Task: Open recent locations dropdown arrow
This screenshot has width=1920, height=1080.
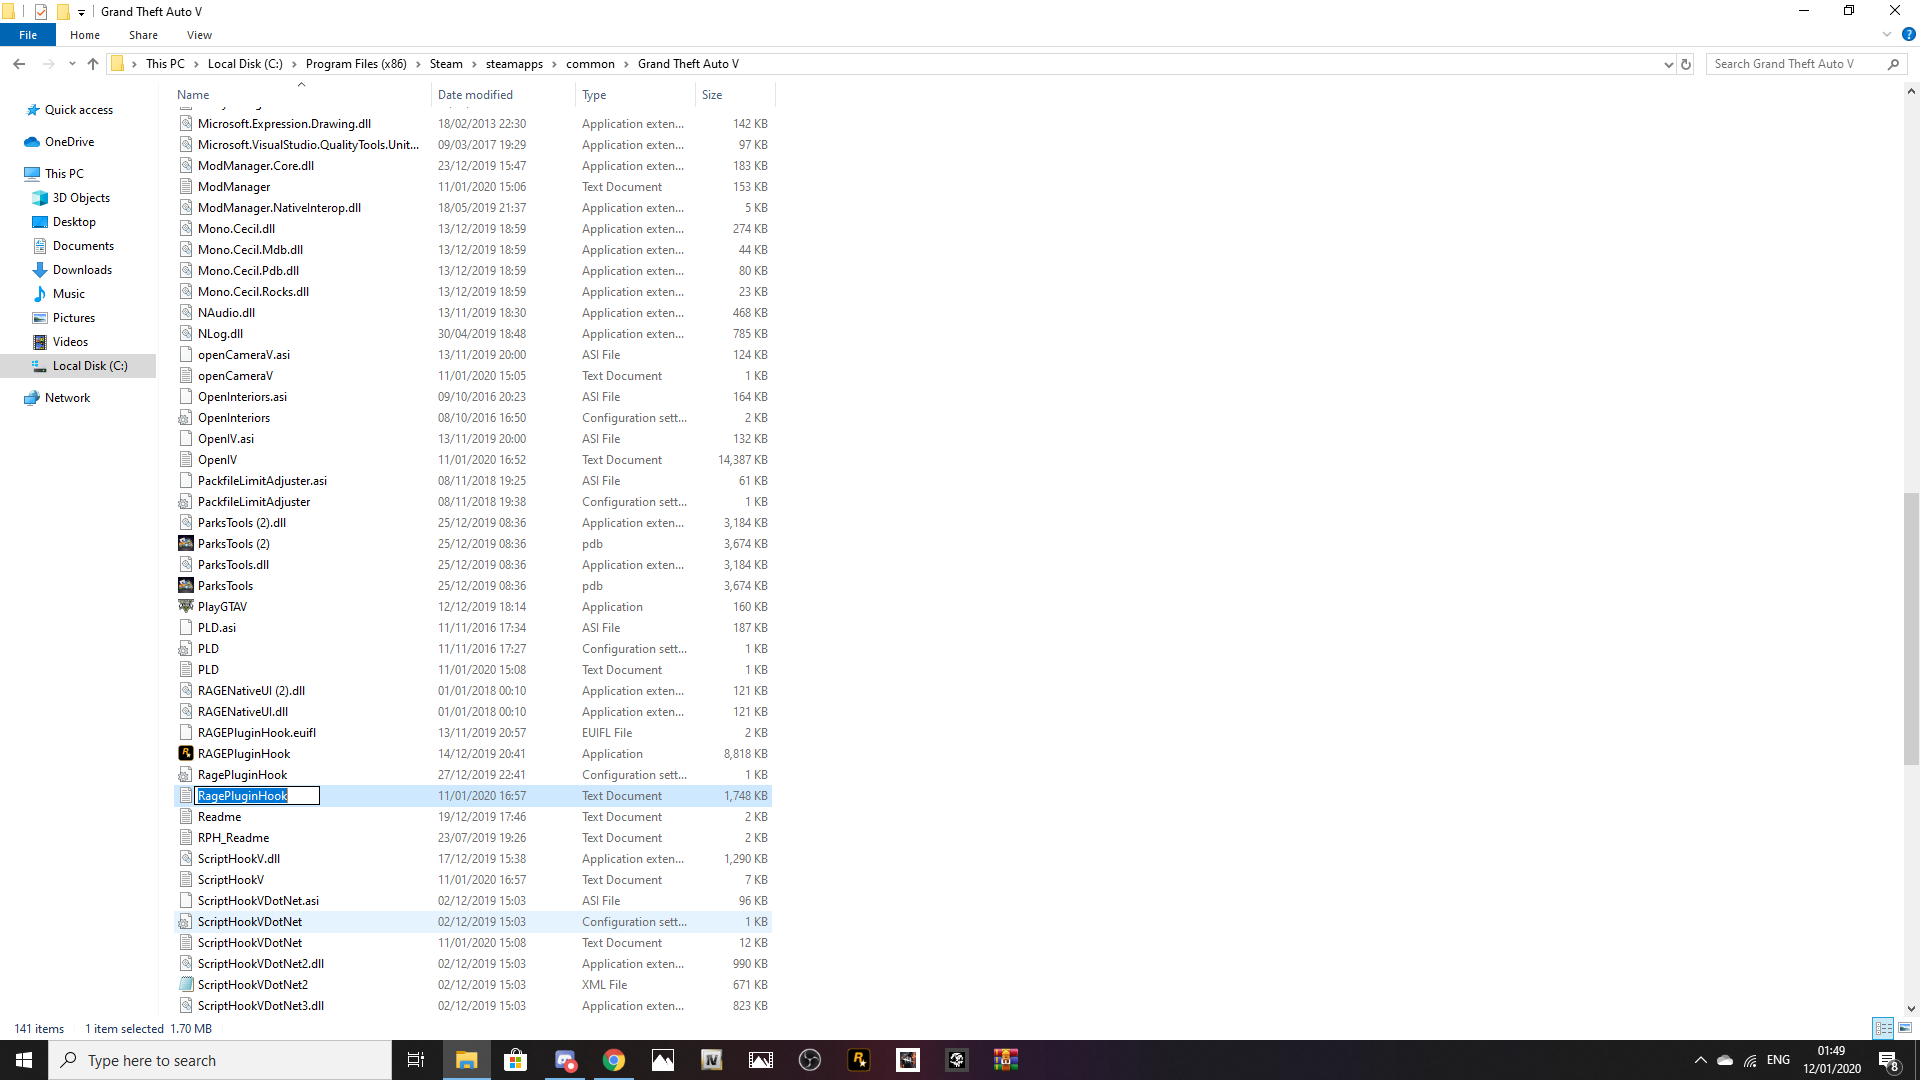Action: [72, 64]
